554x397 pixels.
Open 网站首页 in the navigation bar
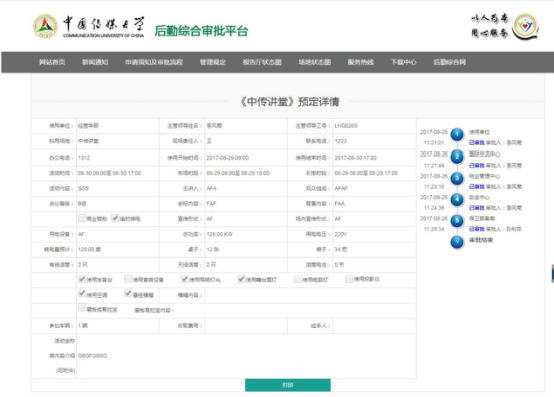pyautogui.click(x=52, y=62)
